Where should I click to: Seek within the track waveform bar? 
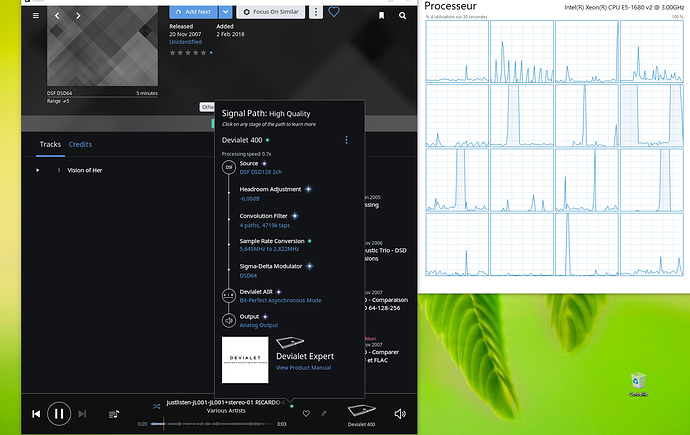coord(212,424)
